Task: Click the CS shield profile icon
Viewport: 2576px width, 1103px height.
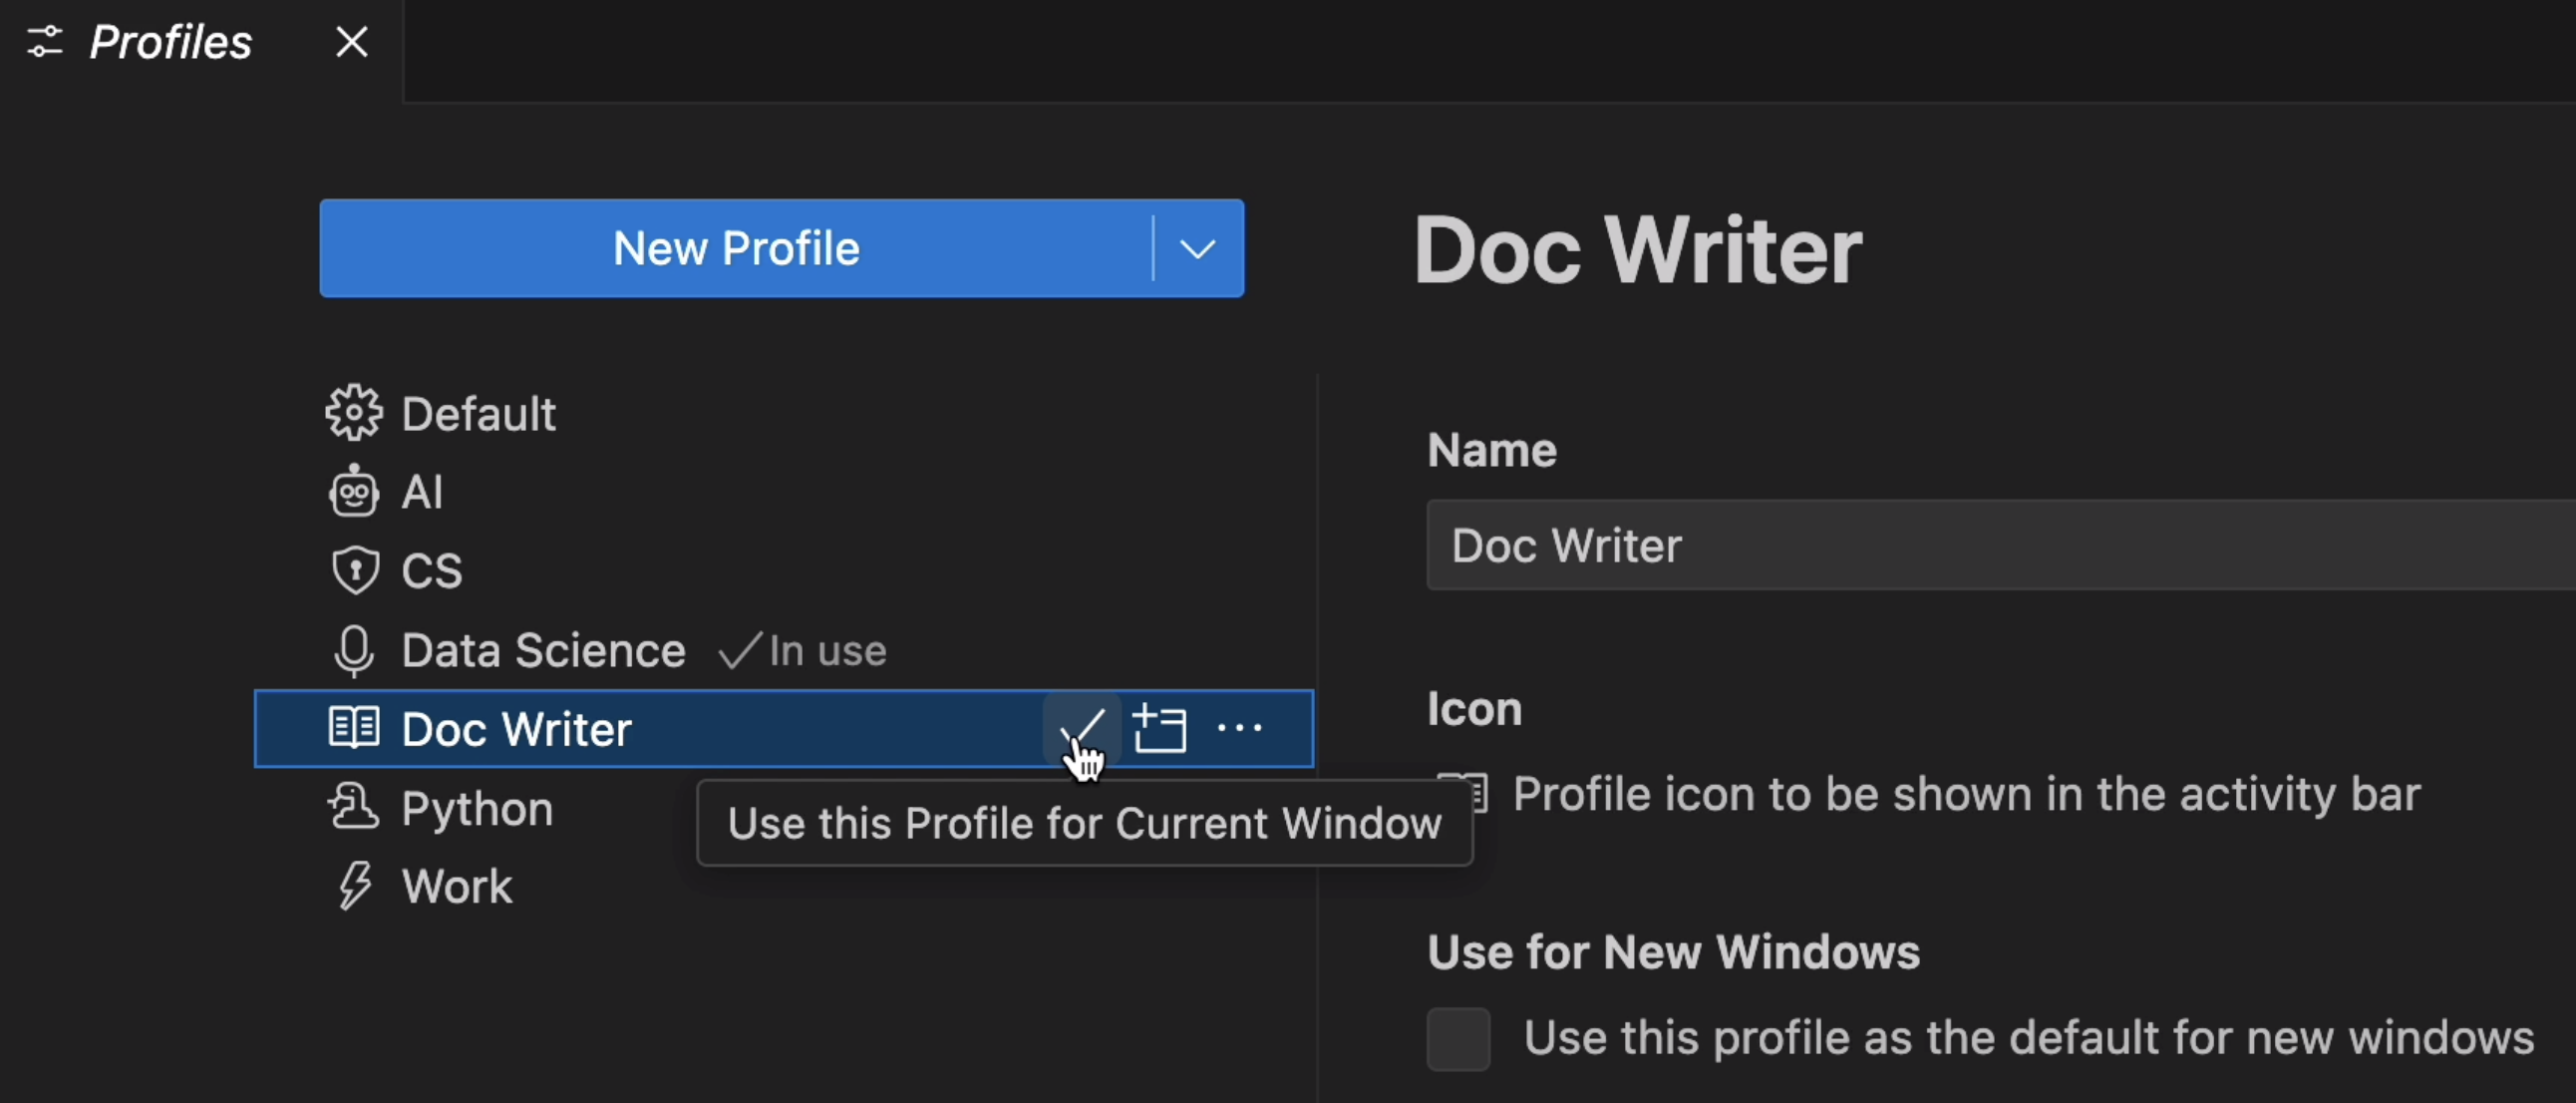Action: pos(355,569)
